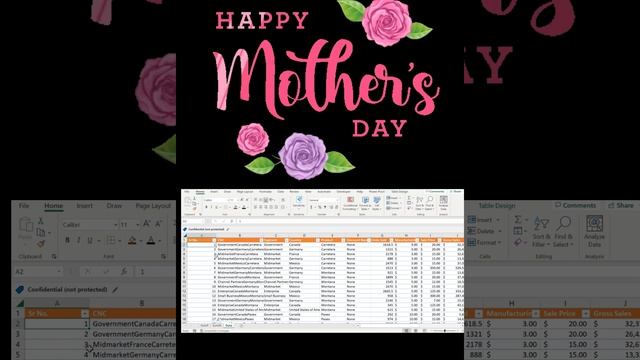The width and height of the screenshot is (640, 360).
Task: Click Increase Font Size icon in background ribbon
Action: [147, 224]
